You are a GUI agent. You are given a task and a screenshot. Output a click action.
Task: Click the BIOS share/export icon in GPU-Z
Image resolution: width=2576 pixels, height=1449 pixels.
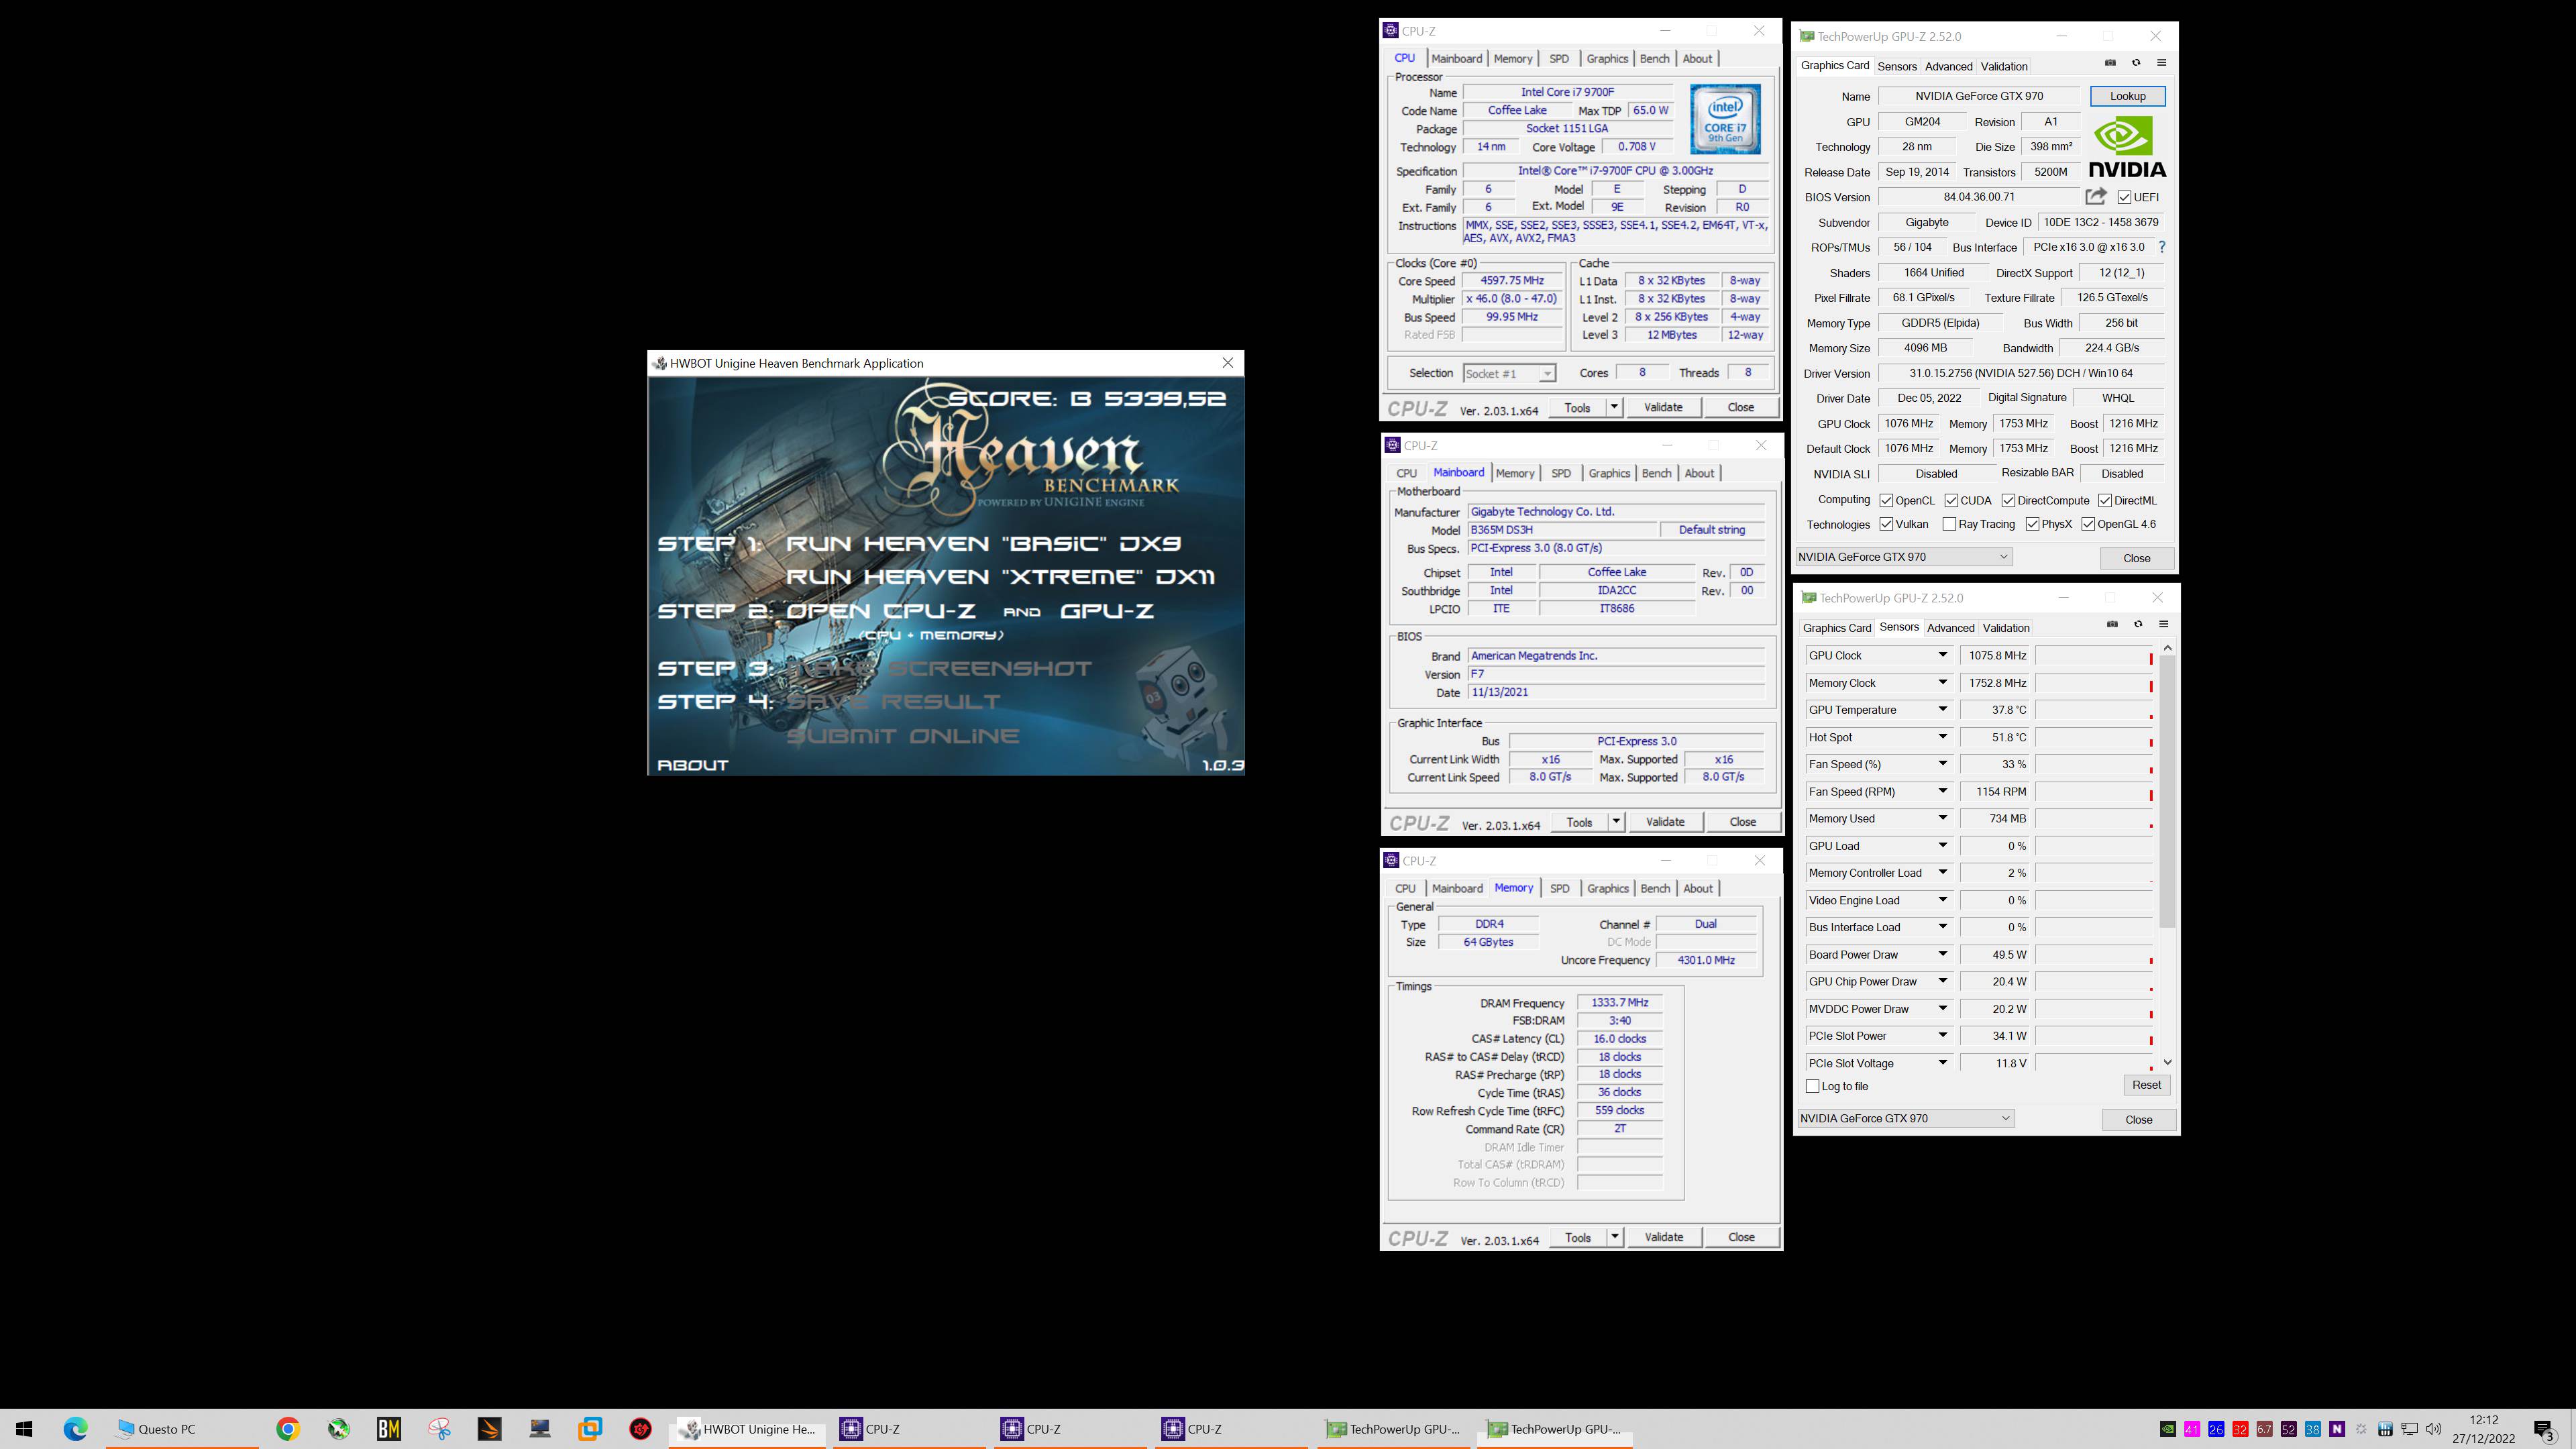pyautogui.click(x=2095, y=196)
